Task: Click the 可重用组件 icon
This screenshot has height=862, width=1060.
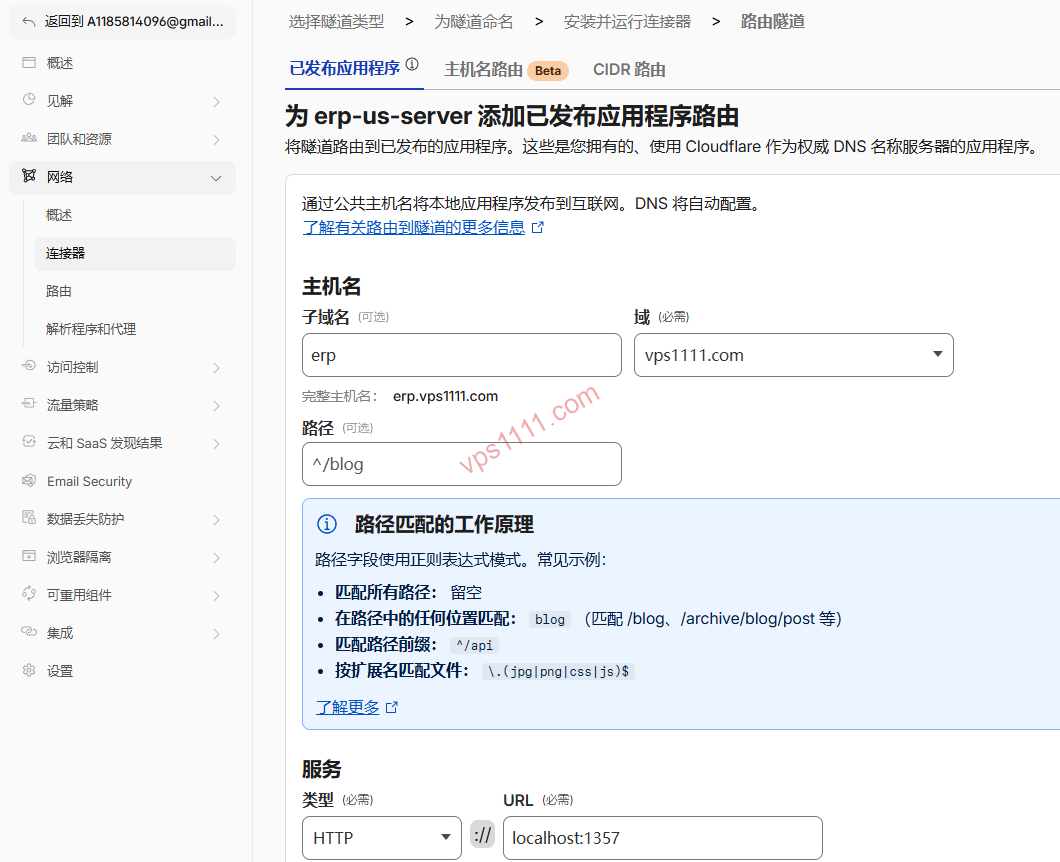Action: point(29,594)
